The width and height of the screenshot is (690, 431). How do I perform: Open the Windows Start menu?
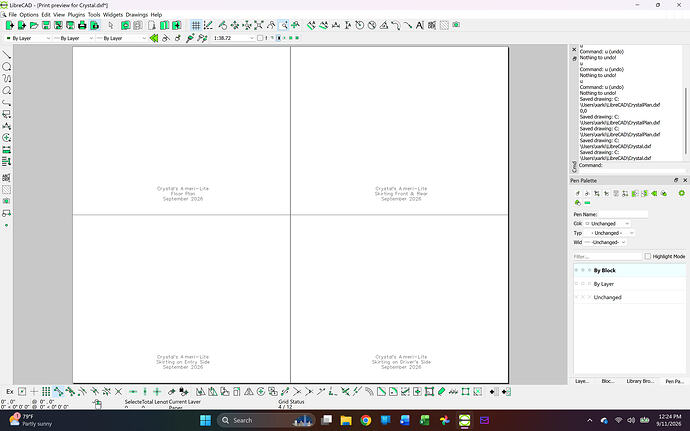point(206,420)
